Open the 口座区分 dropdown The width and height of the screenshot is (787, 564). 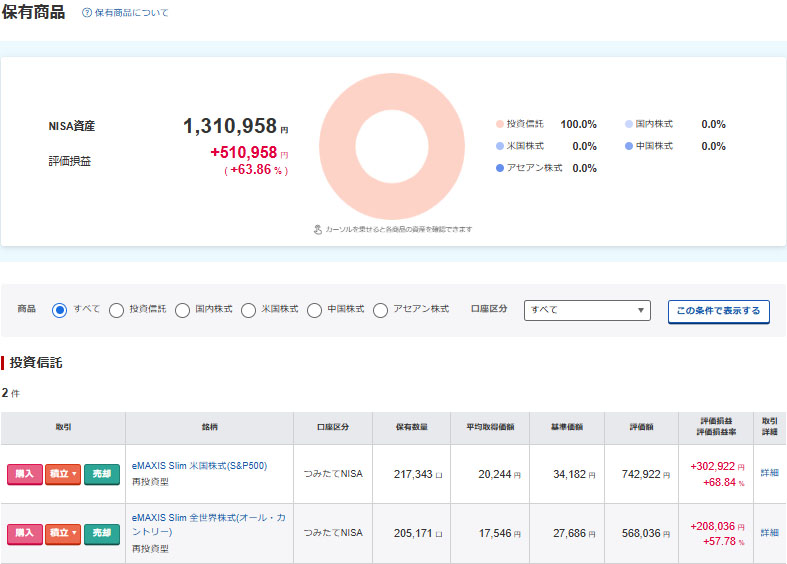click(587, 310)
